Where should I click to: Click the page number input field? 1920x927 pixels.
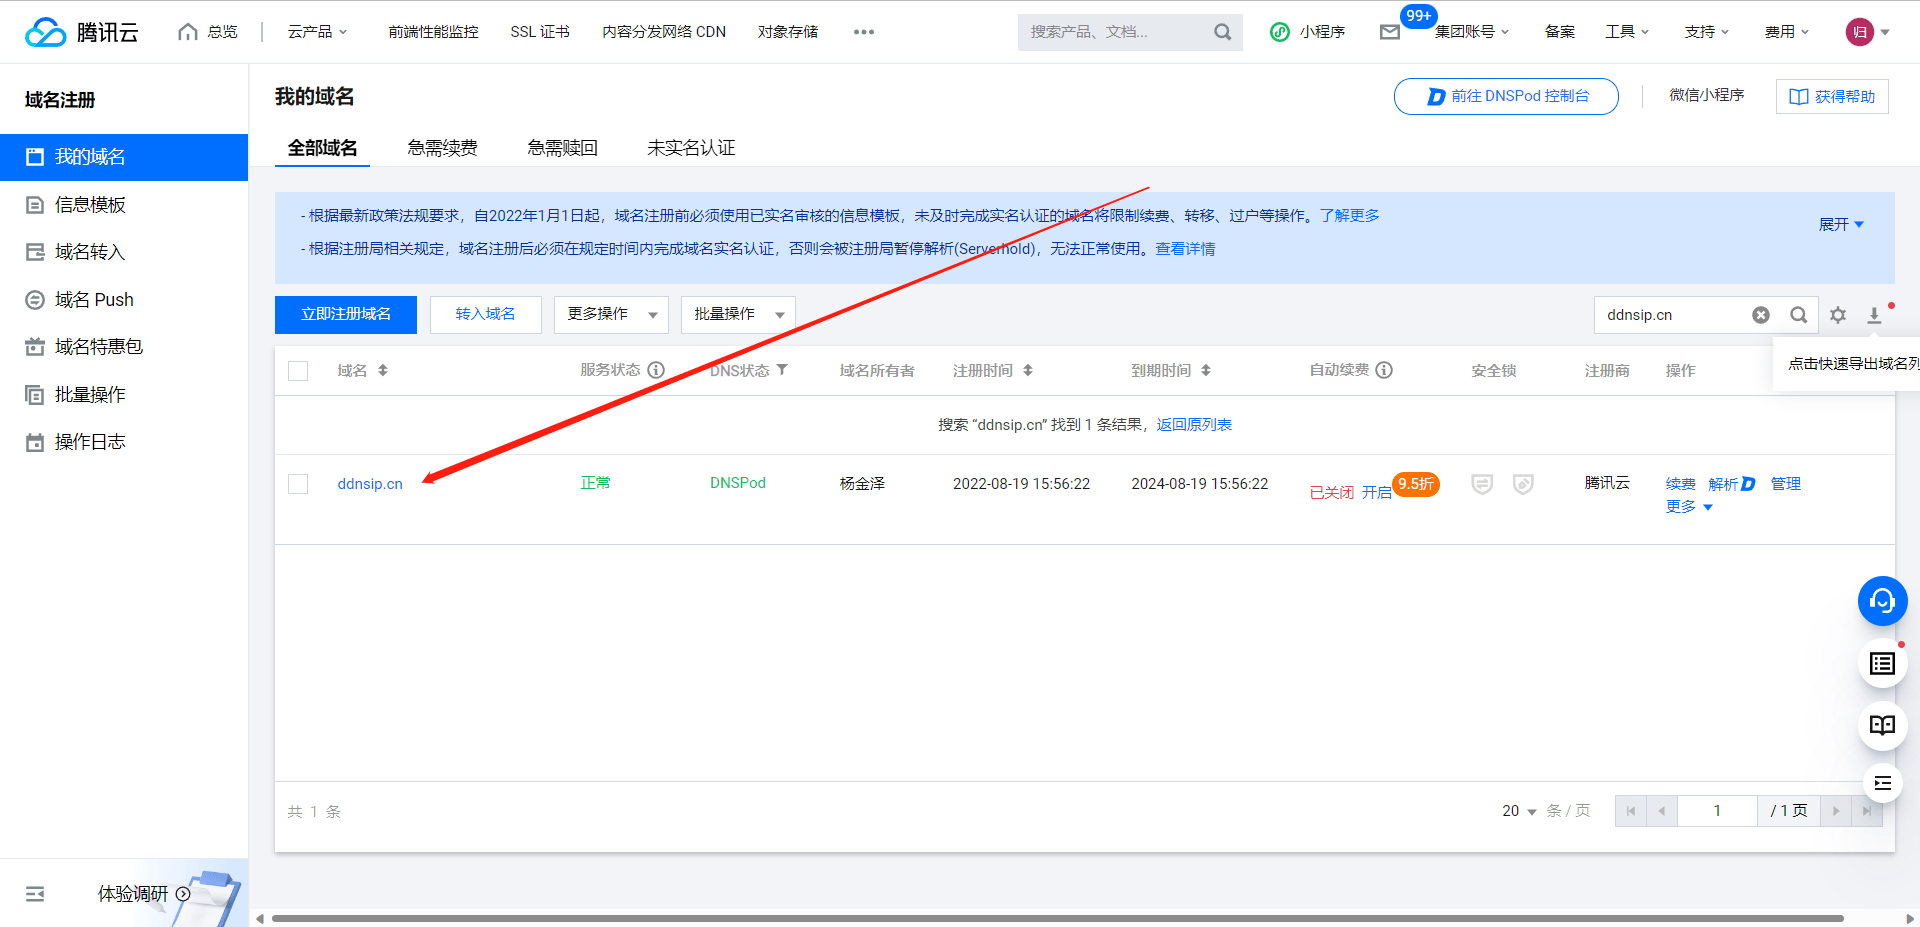[1717, 811]
